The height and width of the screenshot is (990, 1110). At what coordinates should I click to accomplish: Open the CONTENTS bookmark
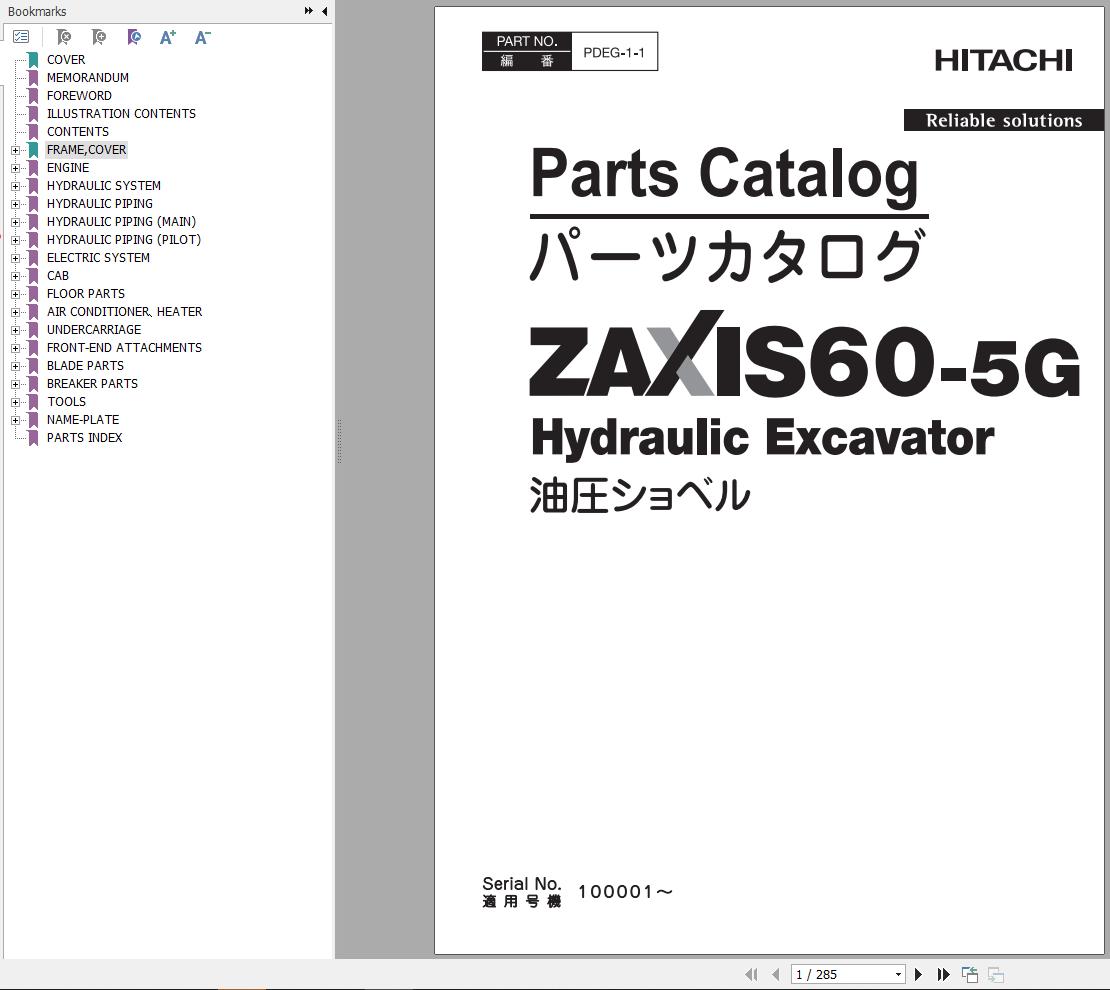78,132
